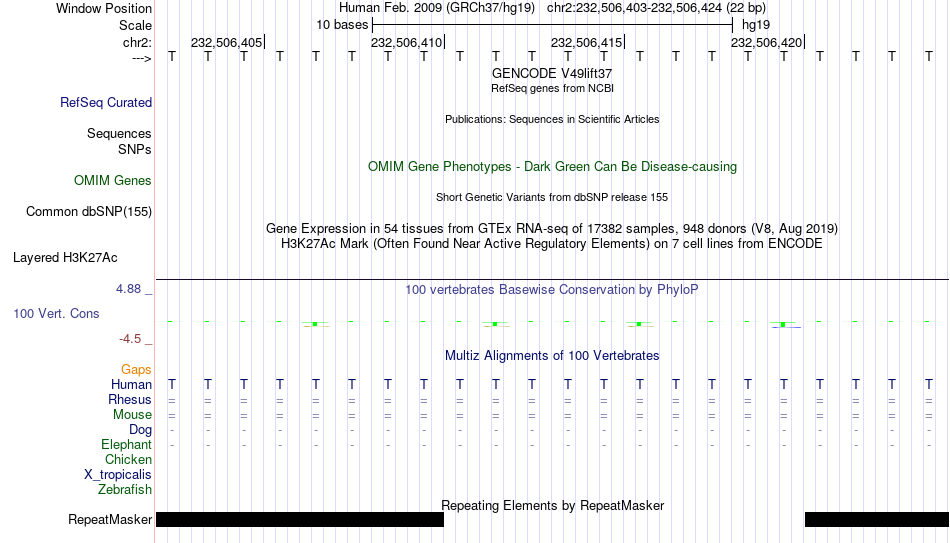The width and height of the screenshot is (950, 543).
Task: Click the OMIM Gene Phenotypes track title
Action: [x=552, y=167]
